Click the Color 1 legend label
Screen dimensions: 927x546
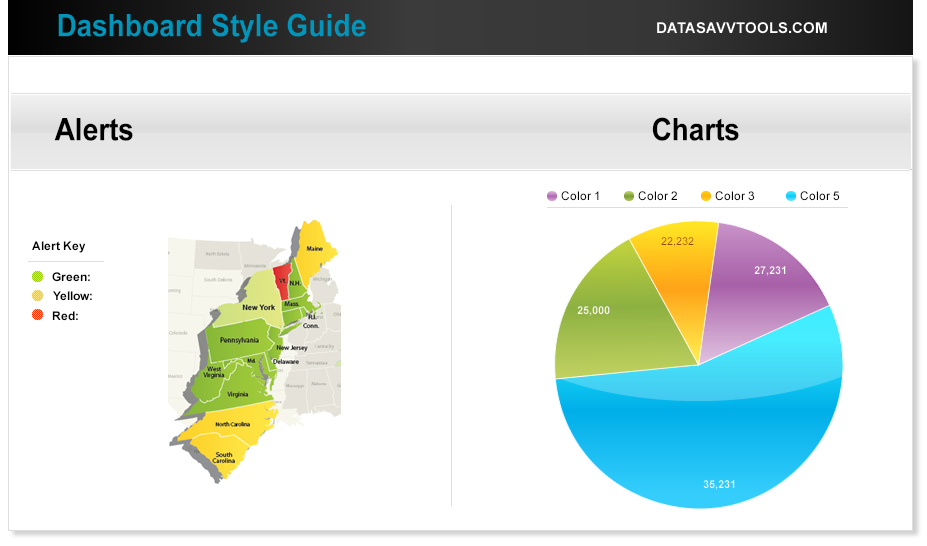click(x=580, y=196)
